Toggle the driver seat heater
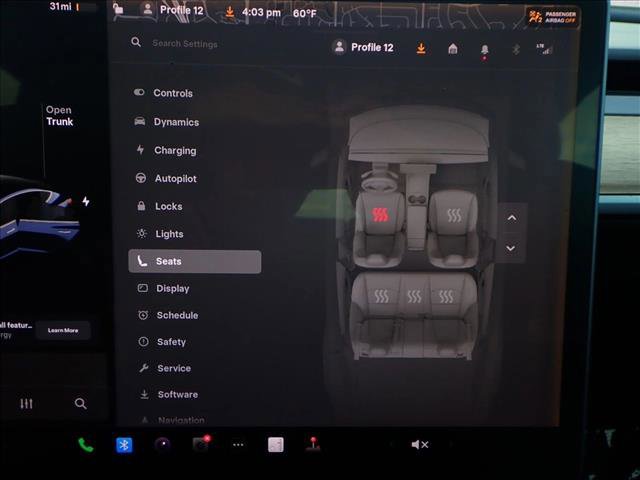The image size is (640, 480). coord(380,214)
